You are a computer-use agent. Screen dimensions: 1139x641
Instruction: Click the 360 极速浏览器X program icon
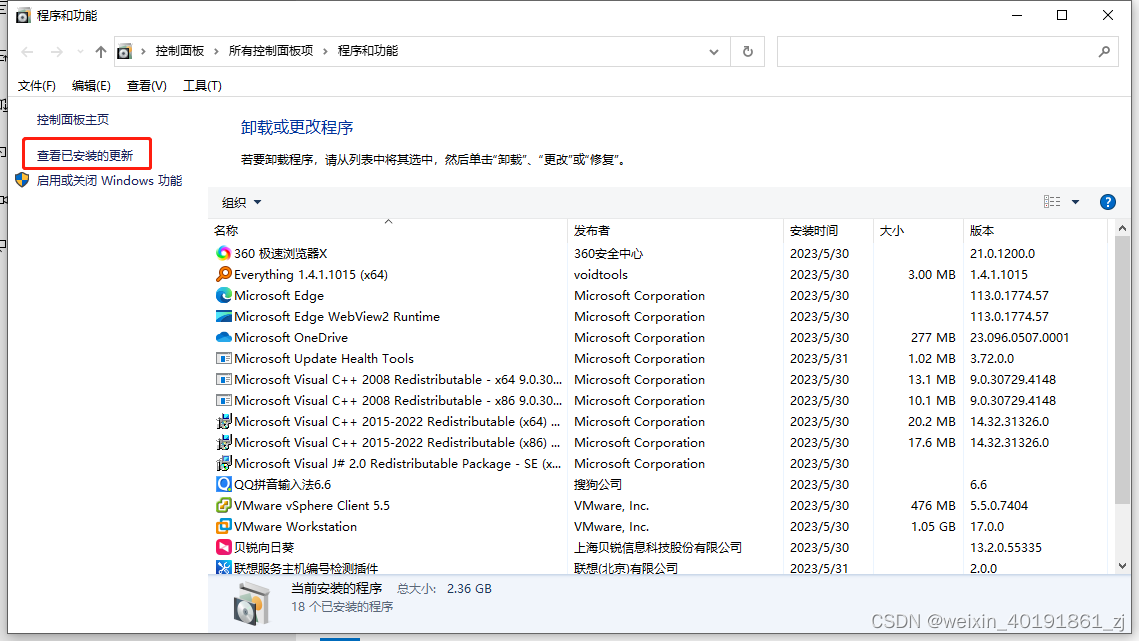click(x=224, y=253)
